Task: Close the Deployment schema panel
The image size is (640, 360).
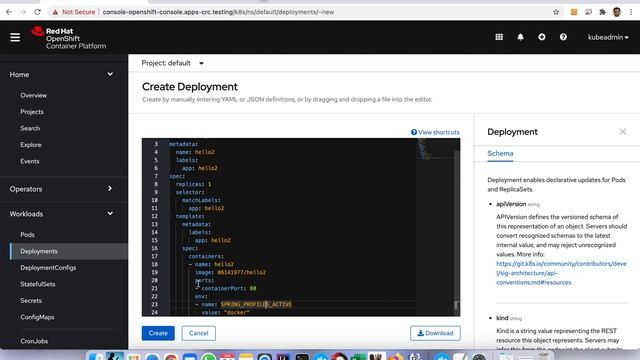Action: click(x=622, y=131)
